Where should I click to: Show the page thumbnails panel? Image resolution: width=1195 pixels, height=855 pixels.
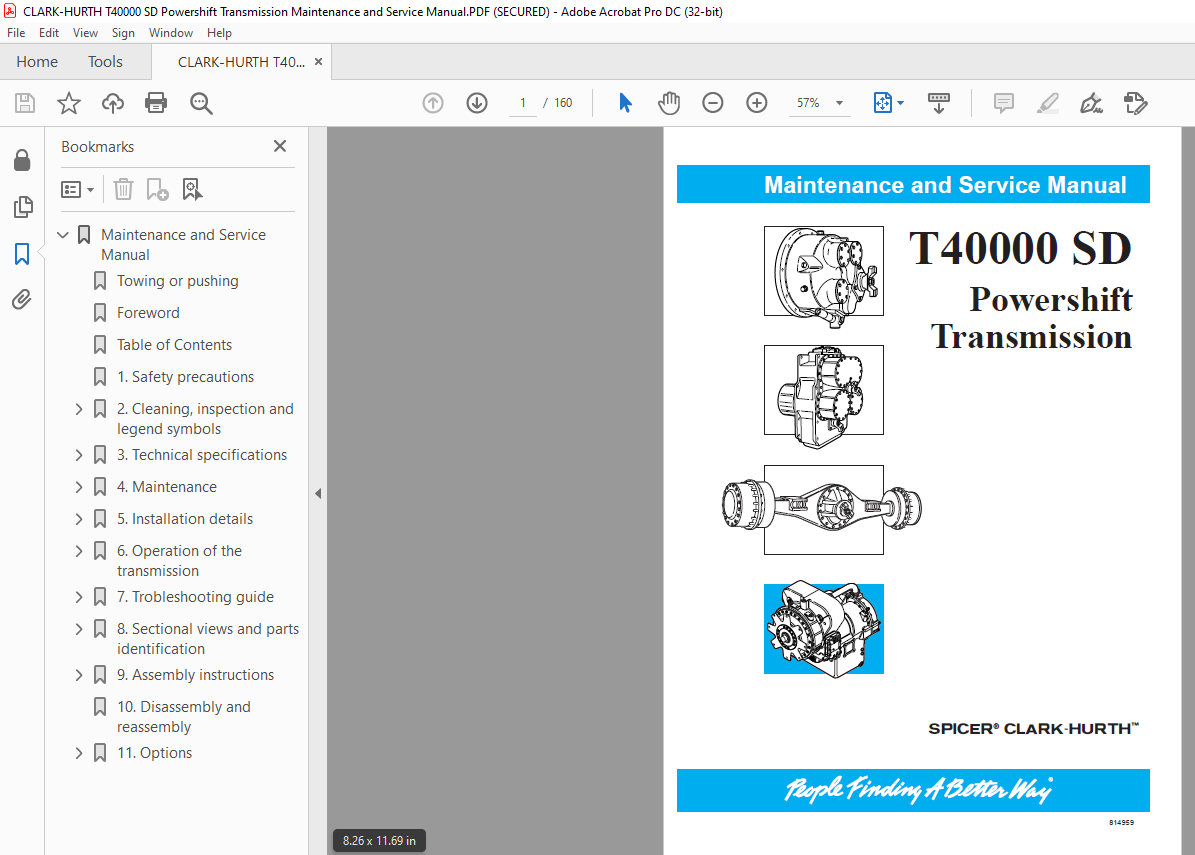click(x=23, y=207)
